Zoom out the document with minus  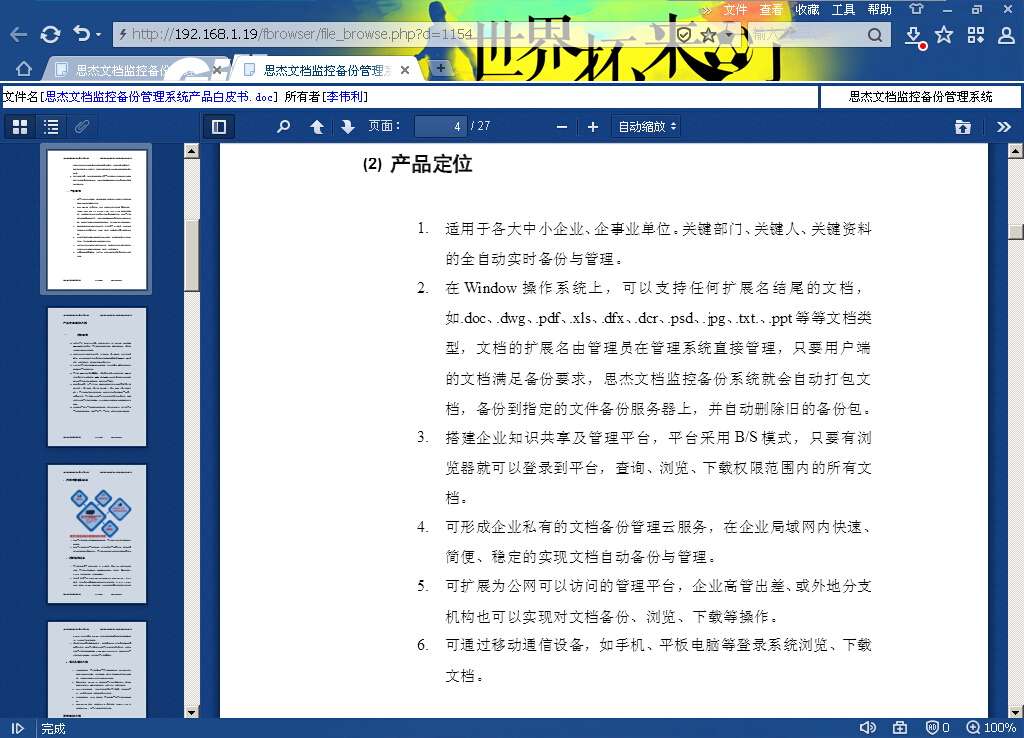click(x=562, y=127)
